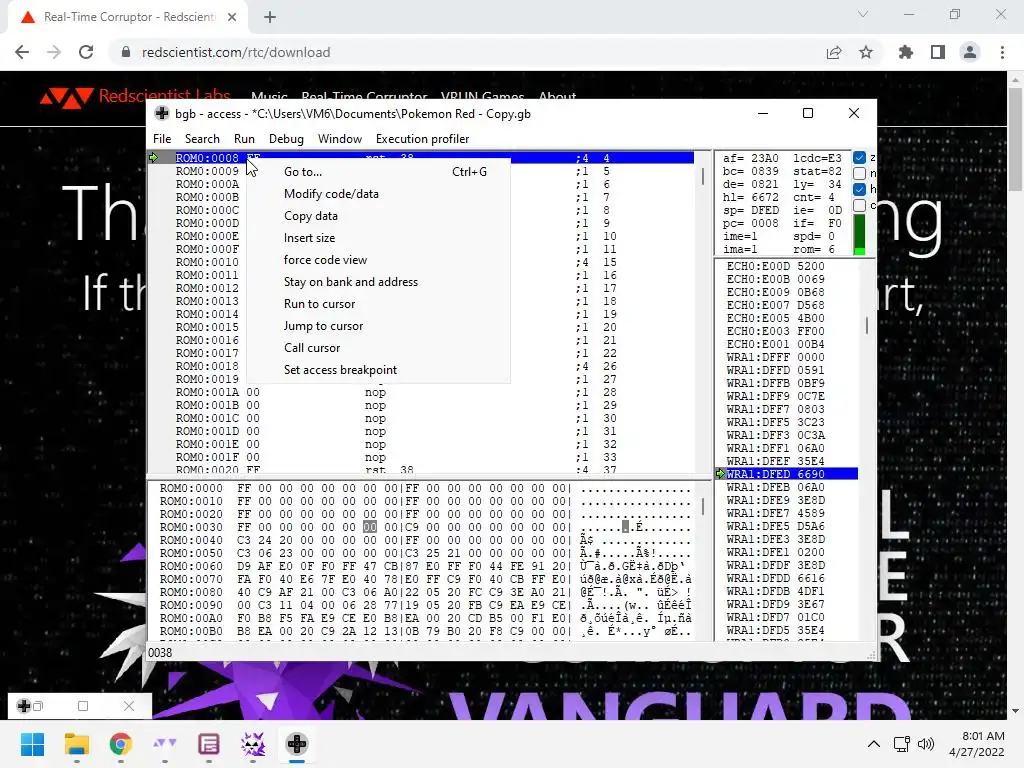Open Chrome from the taskbar

tap(121, 744)
